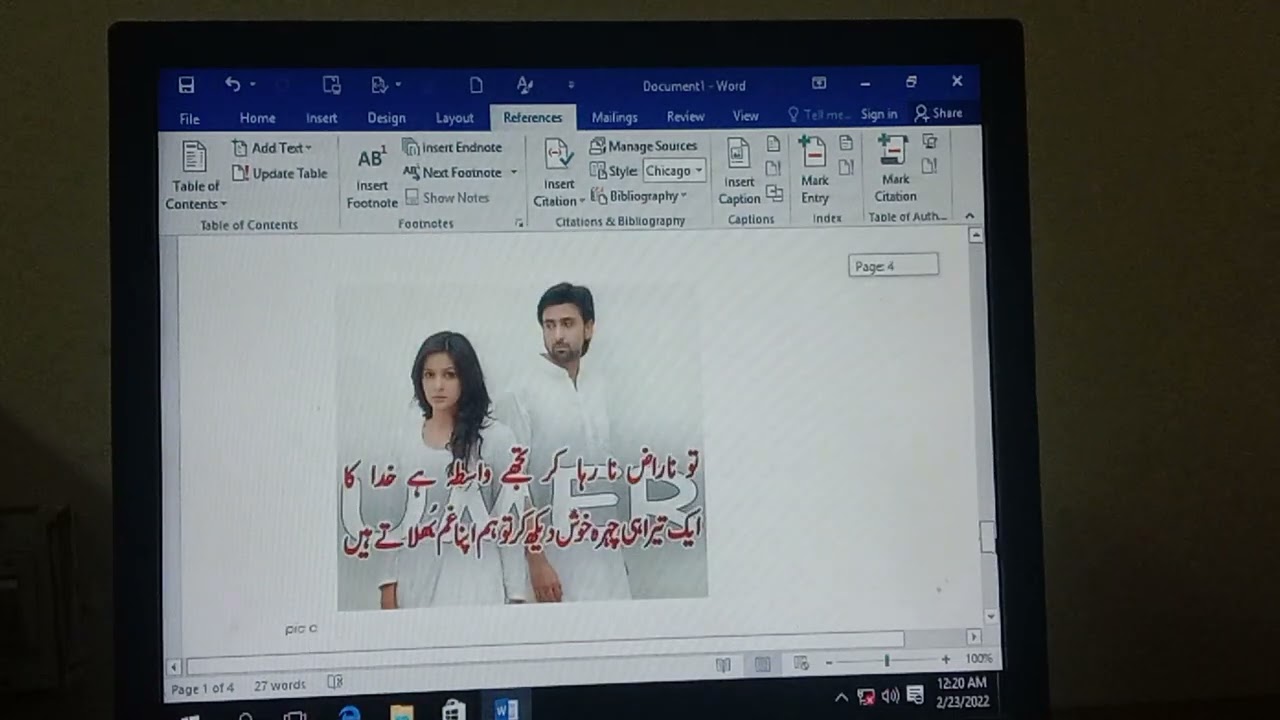Switch to Read Mode view

click(x=723, y=665)
